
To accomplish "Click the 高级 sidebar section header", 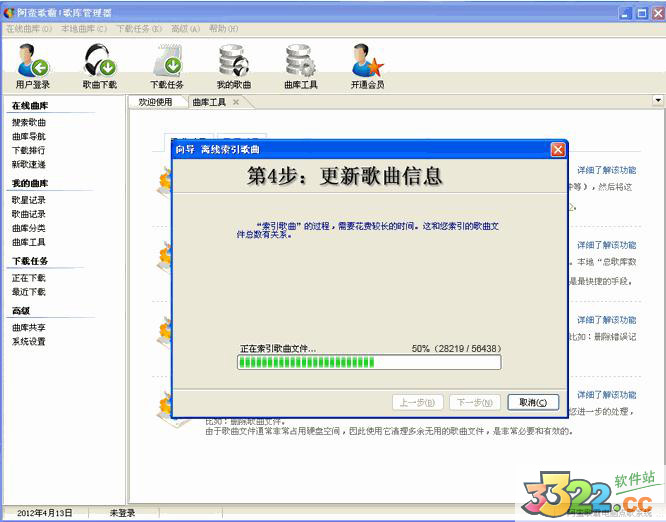I will (x=21, y=311).
